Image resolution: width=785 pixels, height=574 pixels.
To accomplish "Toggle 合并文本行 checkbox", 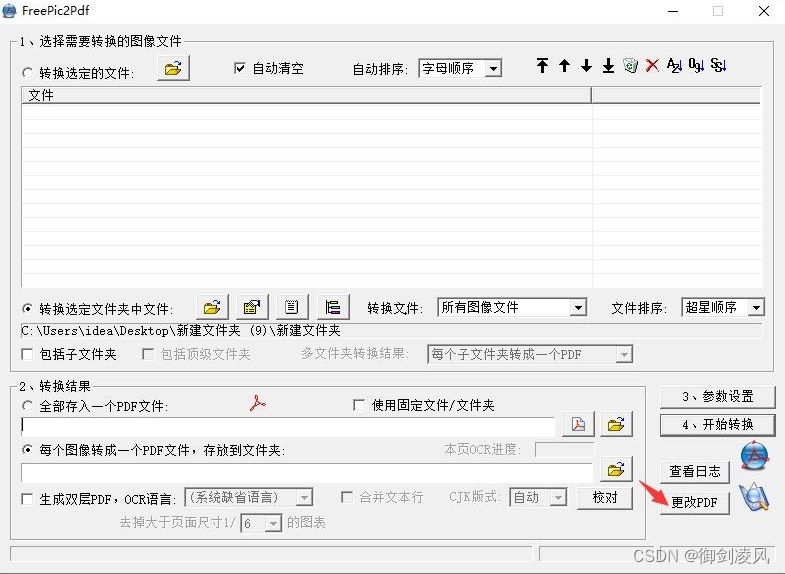I will click(x=346, y=497).
